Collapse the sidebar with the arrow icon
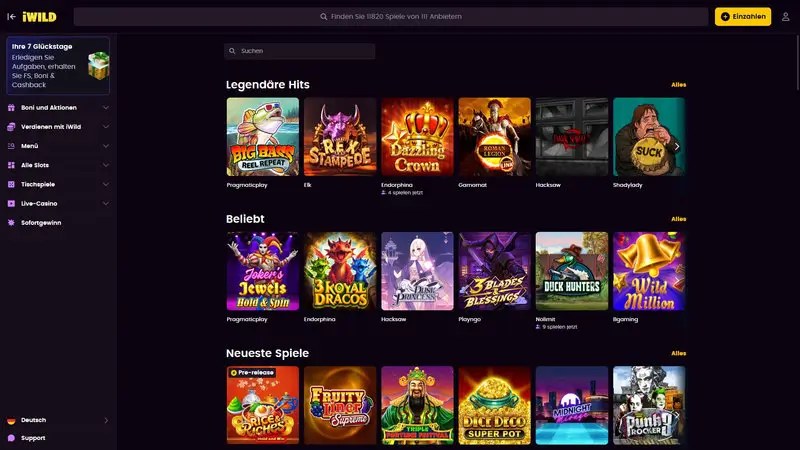 point(11,16)
